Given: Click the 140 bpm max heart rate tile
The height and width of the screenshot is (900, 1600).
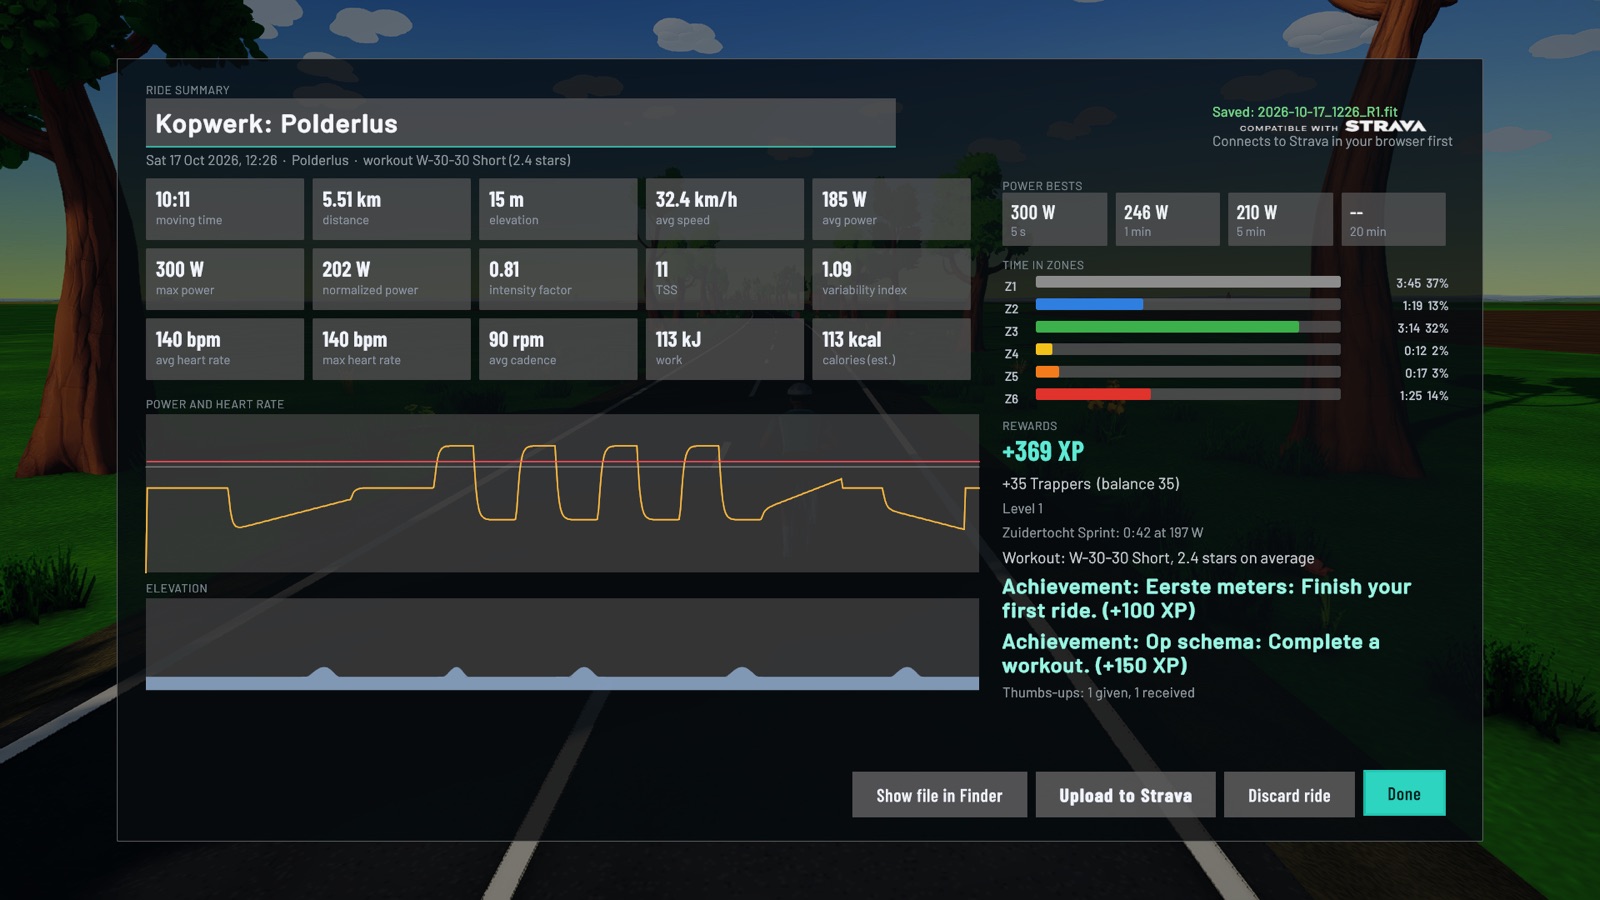Looking at the screenshot, I should (x=391, y=349).
